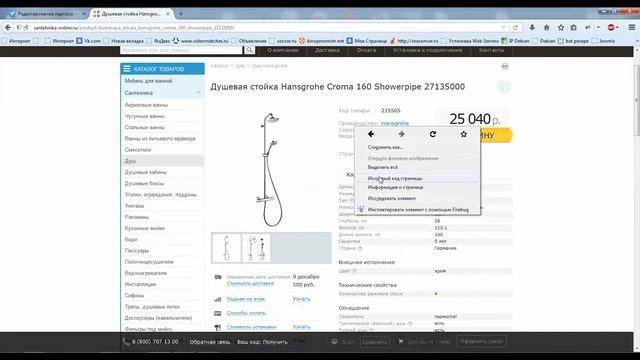Click the red Adblock icon in the toolbar
Screen dimensions: 640x360
click(611, 27)
